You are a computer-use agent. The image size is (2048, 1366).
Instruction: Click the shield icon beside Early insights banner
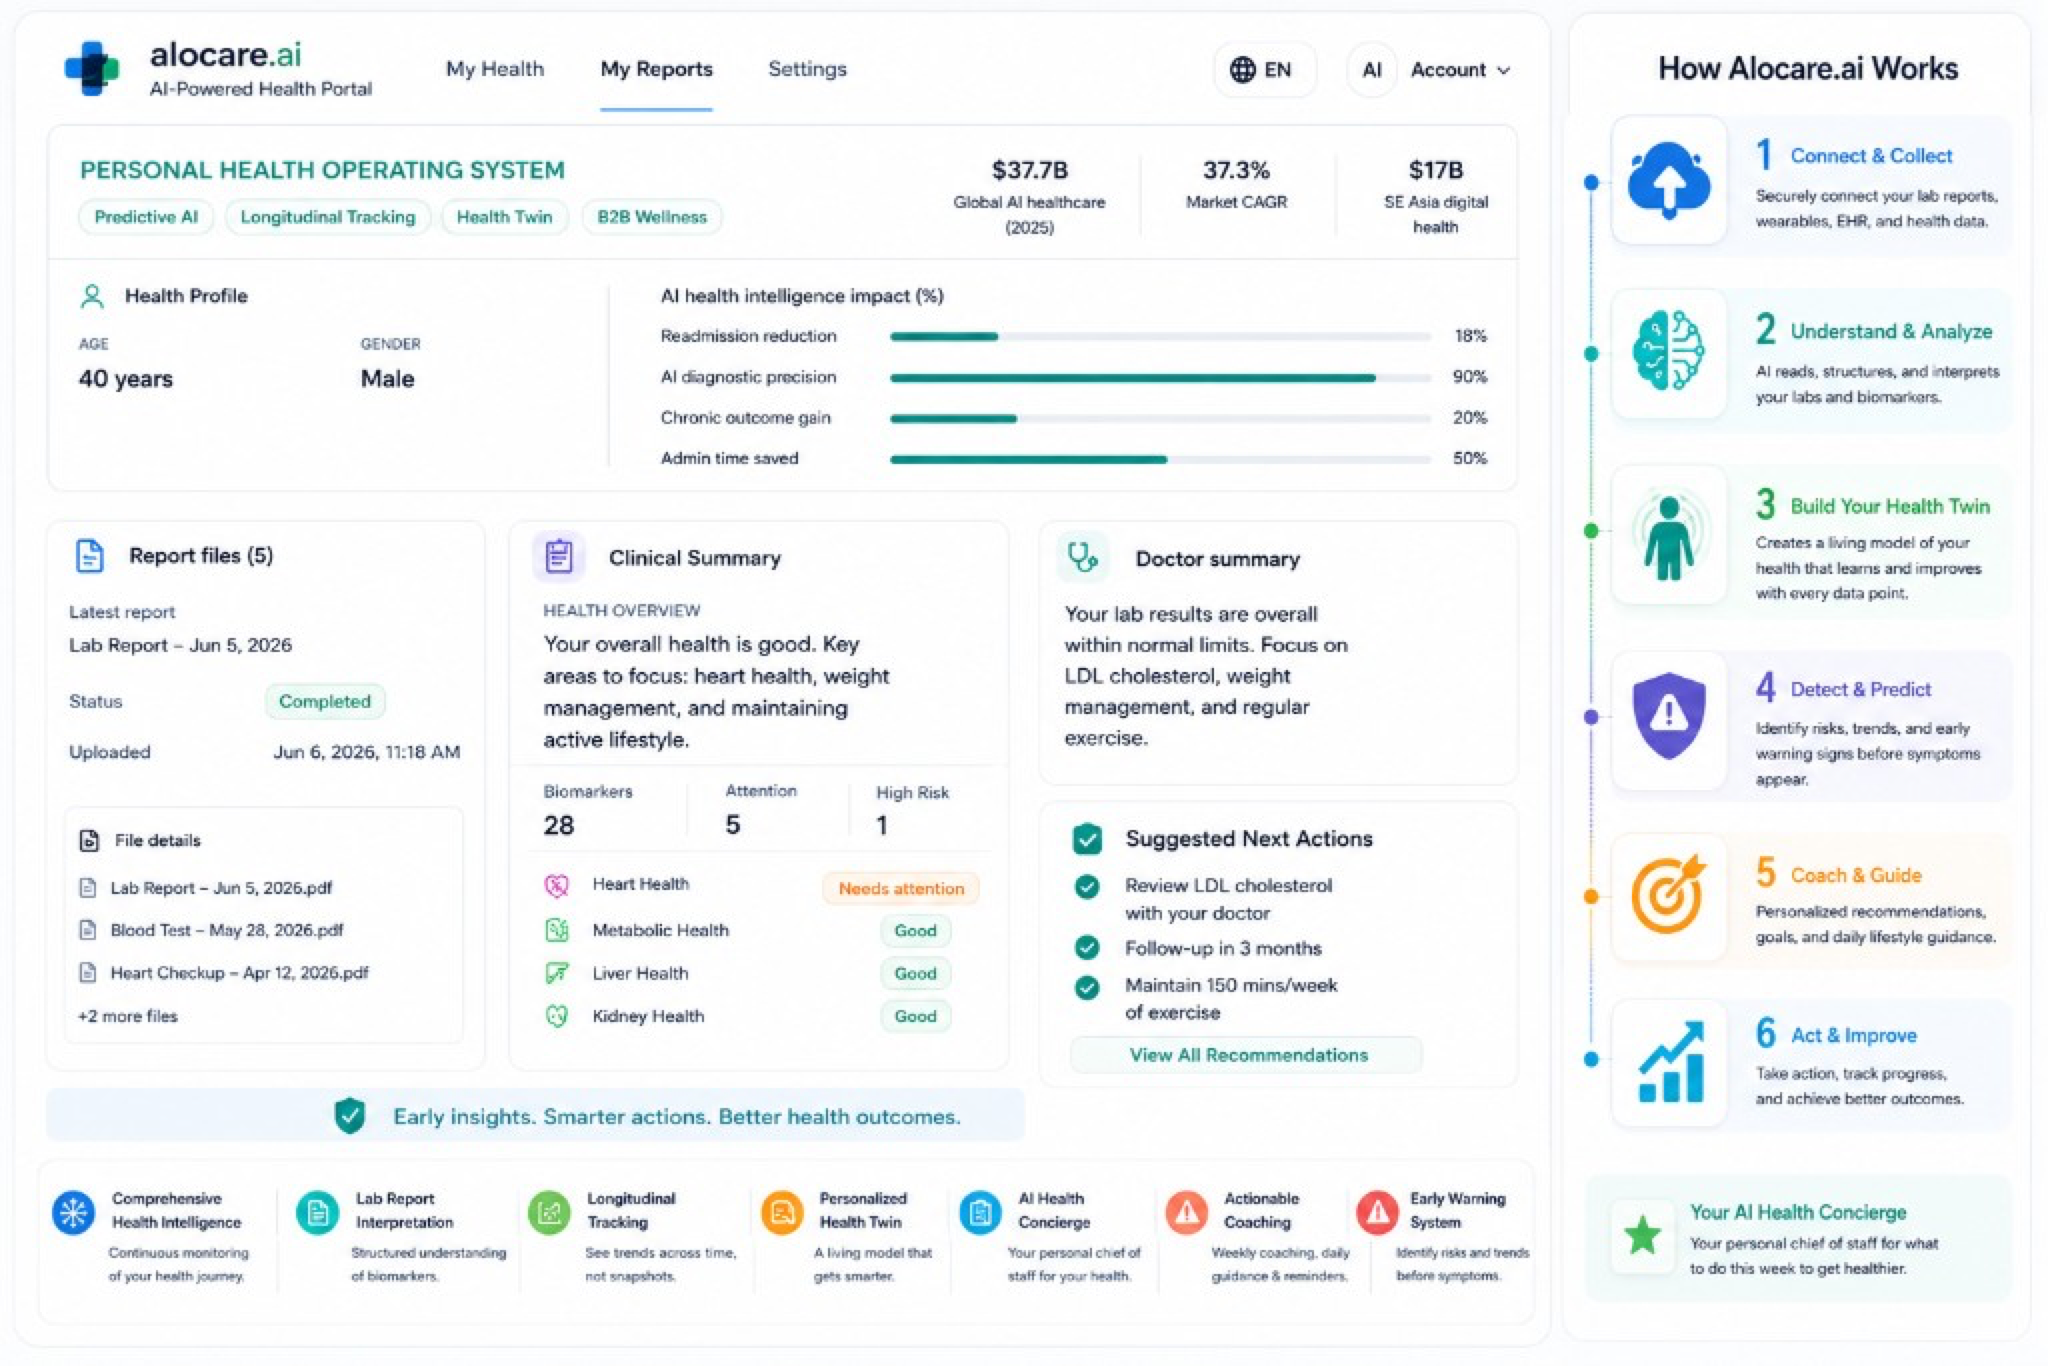click(349, 1115)
